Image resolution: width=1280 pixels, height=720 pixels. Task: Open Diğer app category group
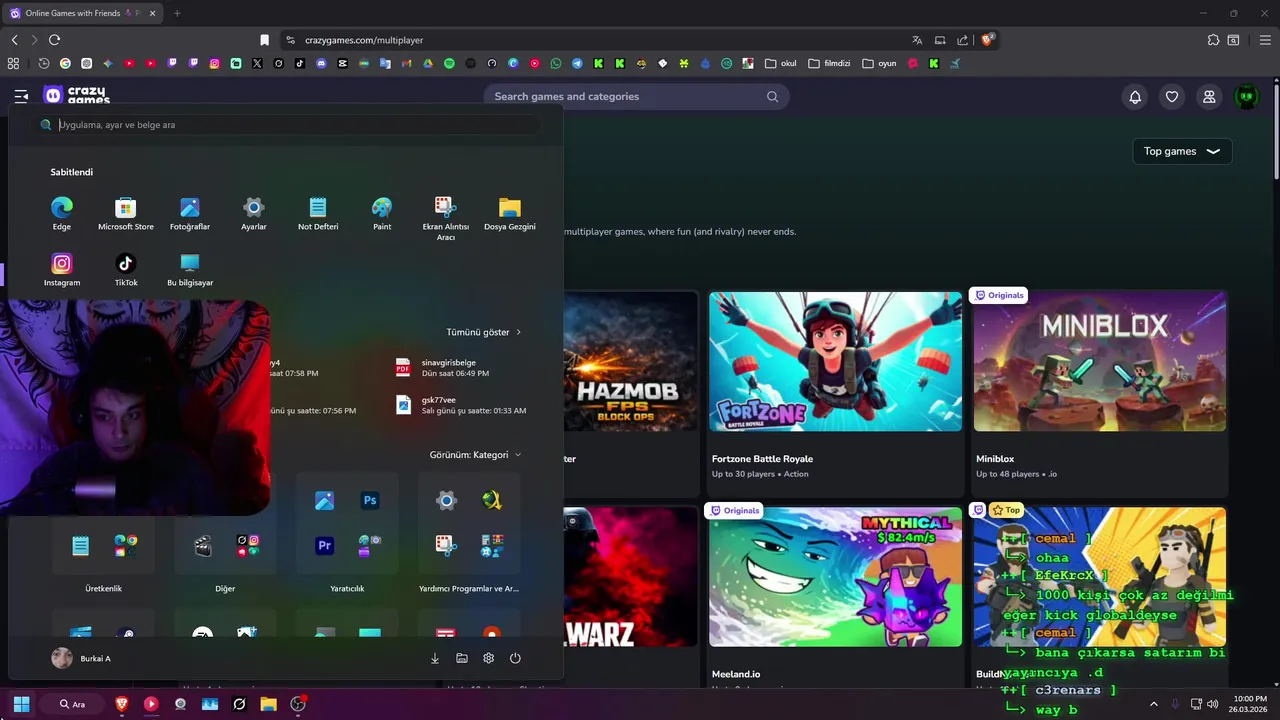pyautogui.click(x=225, y=545)
